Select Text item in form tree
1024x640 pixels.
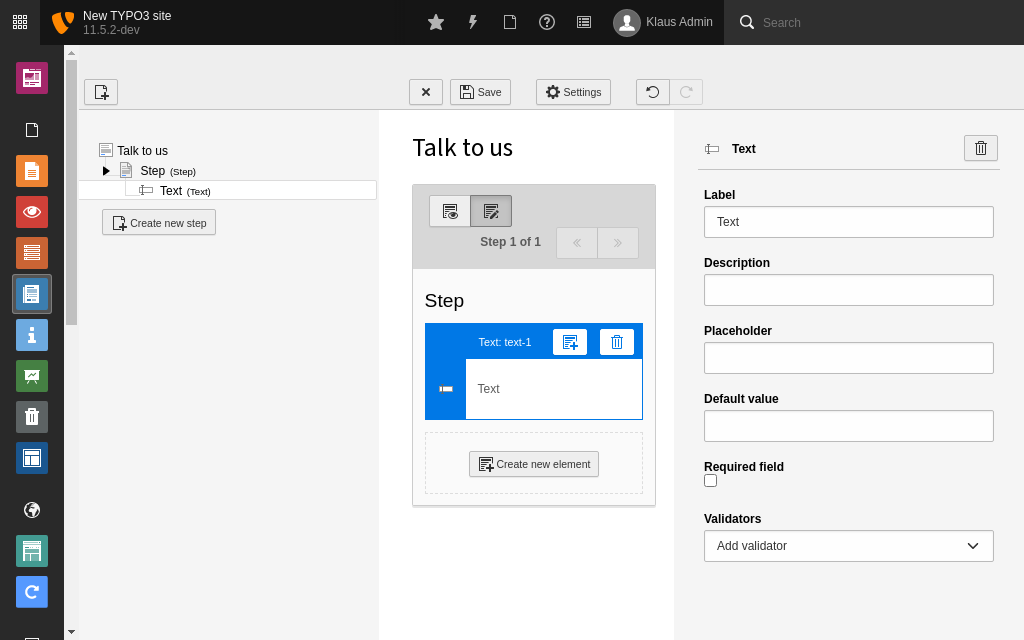pos(171,191)
